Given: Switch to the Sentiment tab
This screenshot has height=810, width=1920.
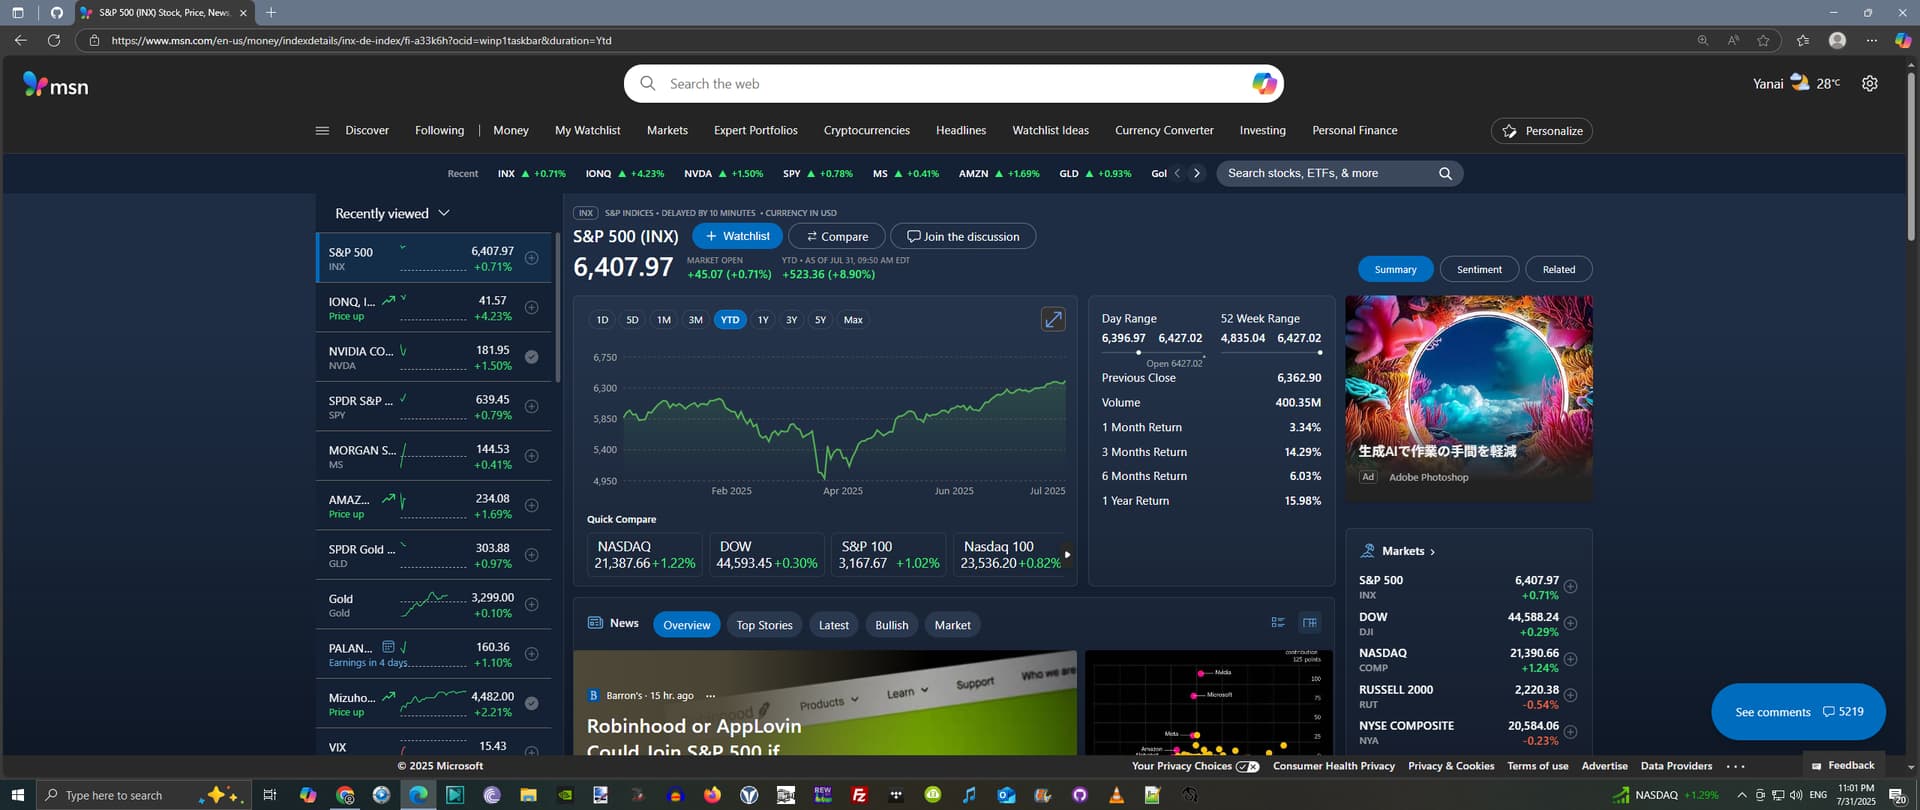Looking at the screenshot, I should [x=1479, y=269].
